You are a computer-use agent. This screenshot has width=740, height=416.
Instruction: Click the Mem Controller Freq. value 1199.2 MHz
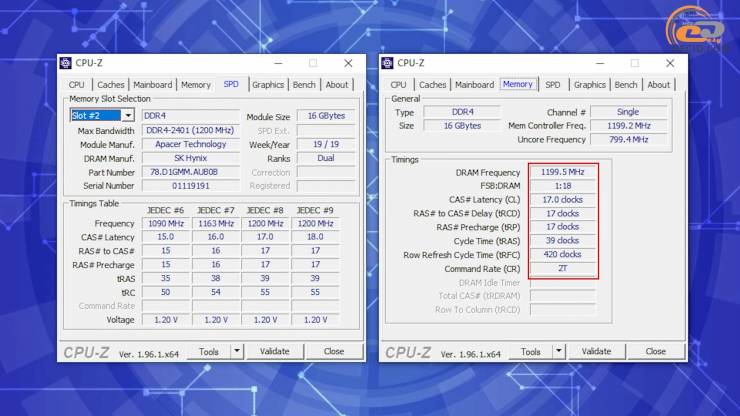pos(628,126)
